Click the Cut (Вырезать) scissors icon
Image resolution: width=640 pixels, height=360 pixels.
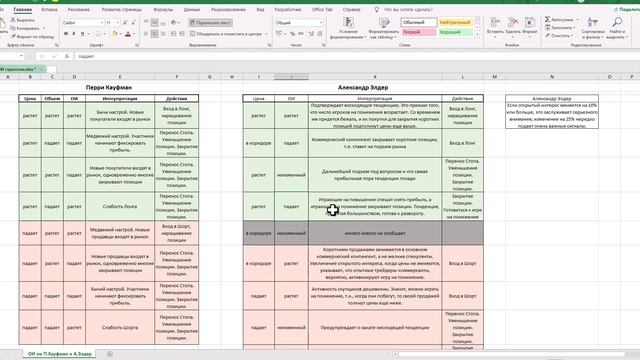(x=13, y=20)
